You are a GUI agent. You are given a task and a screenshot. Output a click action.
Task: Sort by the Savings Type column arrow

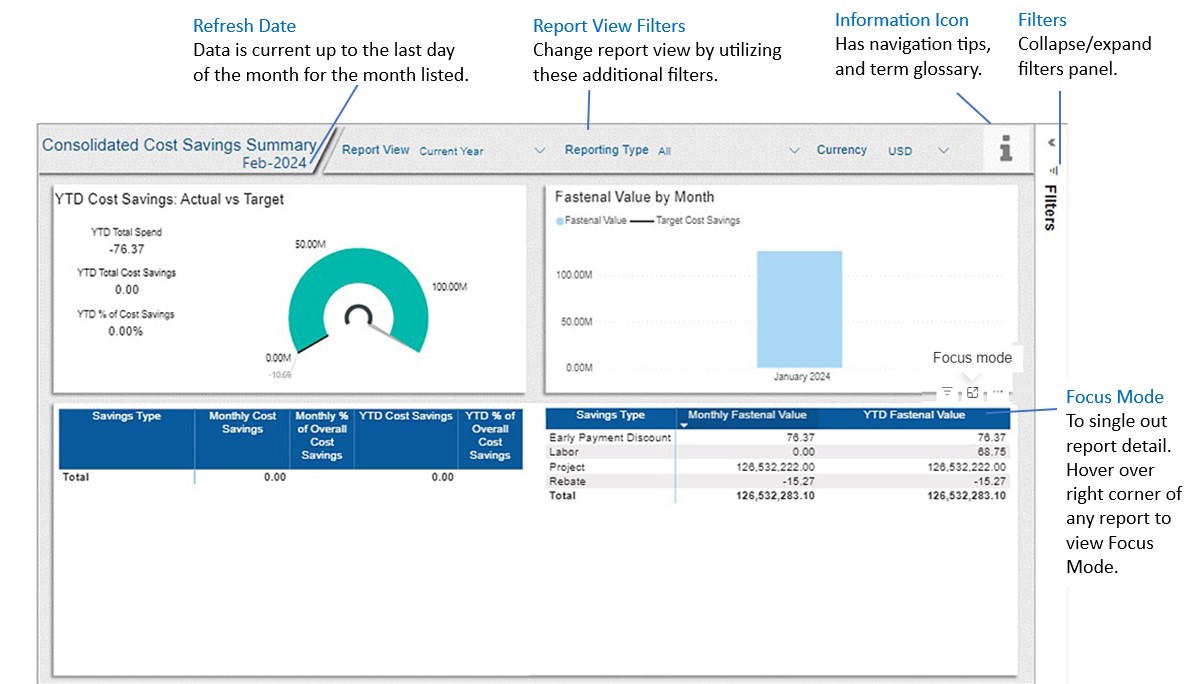[683, 426]
